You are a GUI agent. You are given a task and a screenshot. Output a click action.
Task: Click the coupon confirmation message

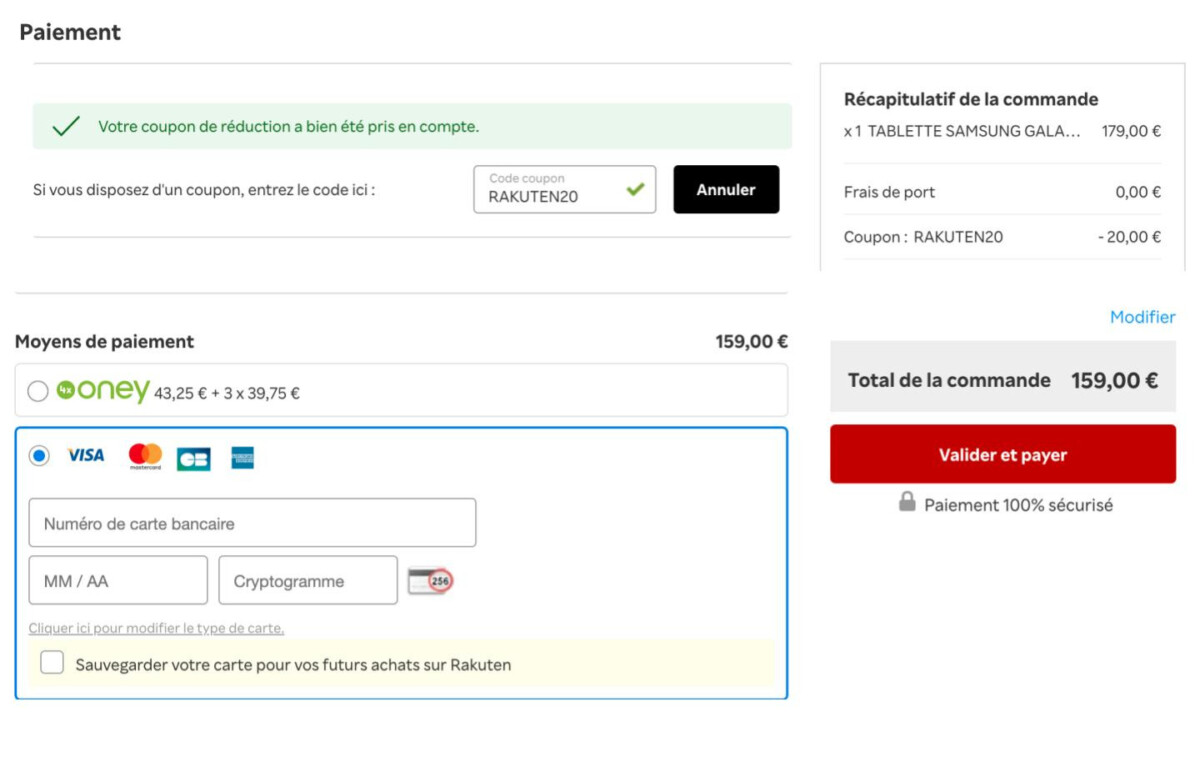[288, 127]
